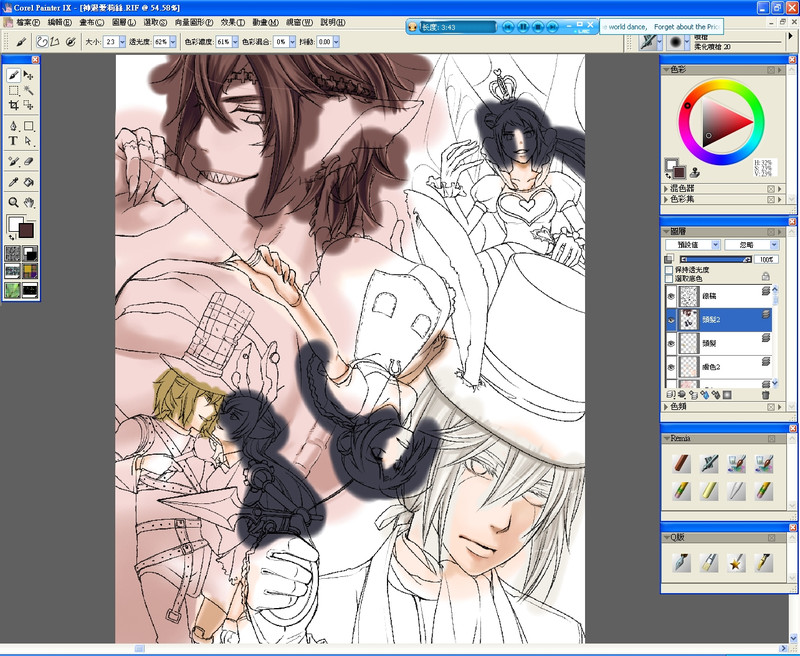Pick the first brown brush in Remia palette
Viewport: 800px width, 656px height.
(x=682, y=463)
